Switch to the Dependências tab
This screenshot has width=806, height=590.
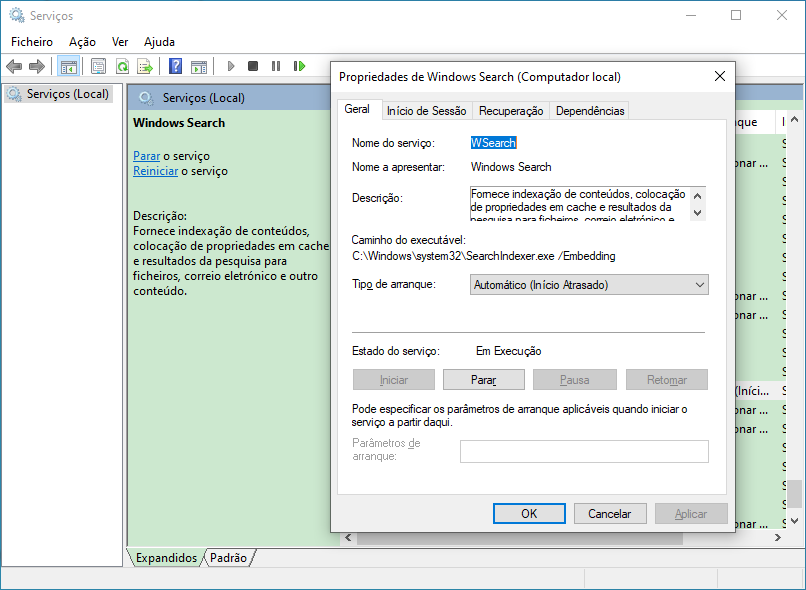(x=590, y=111)
